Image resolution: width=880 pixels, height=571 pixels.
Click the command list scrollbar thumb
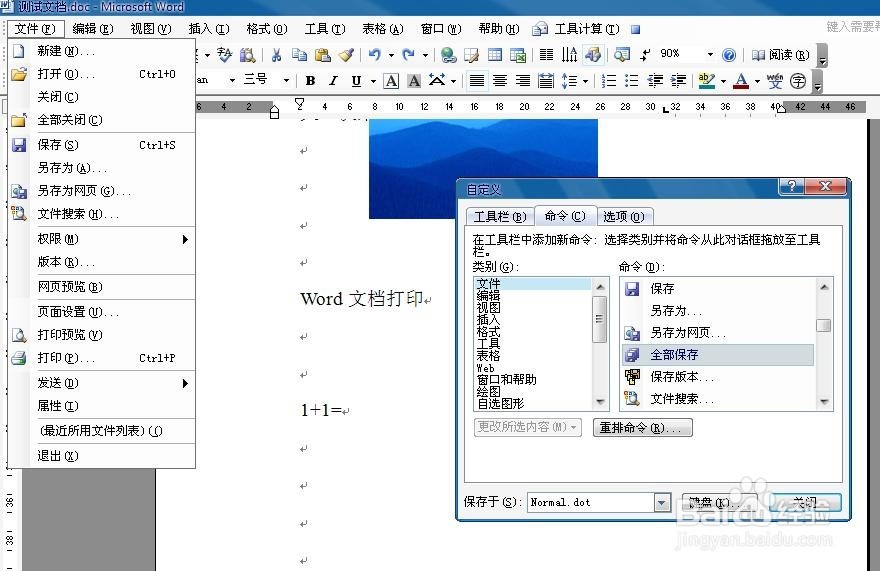[x=823, y=326]
